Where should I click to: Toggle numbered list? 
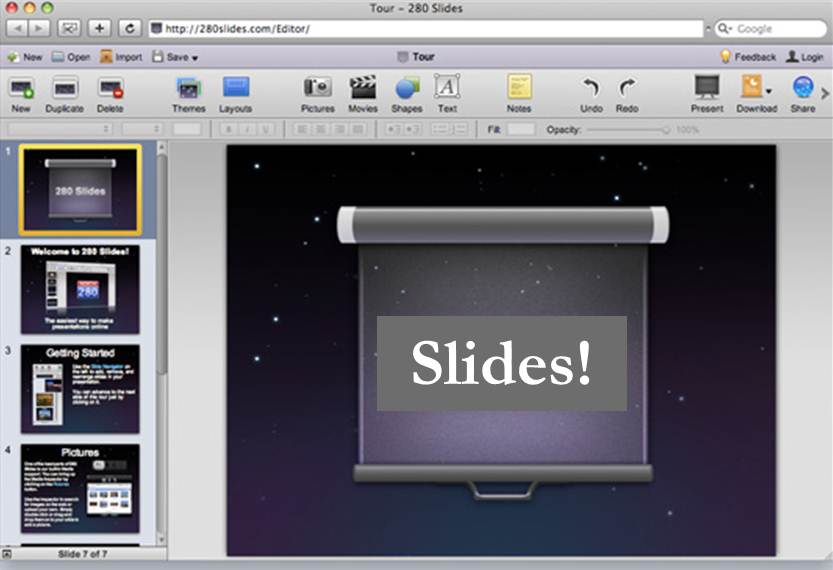click(x=460, y=129)
